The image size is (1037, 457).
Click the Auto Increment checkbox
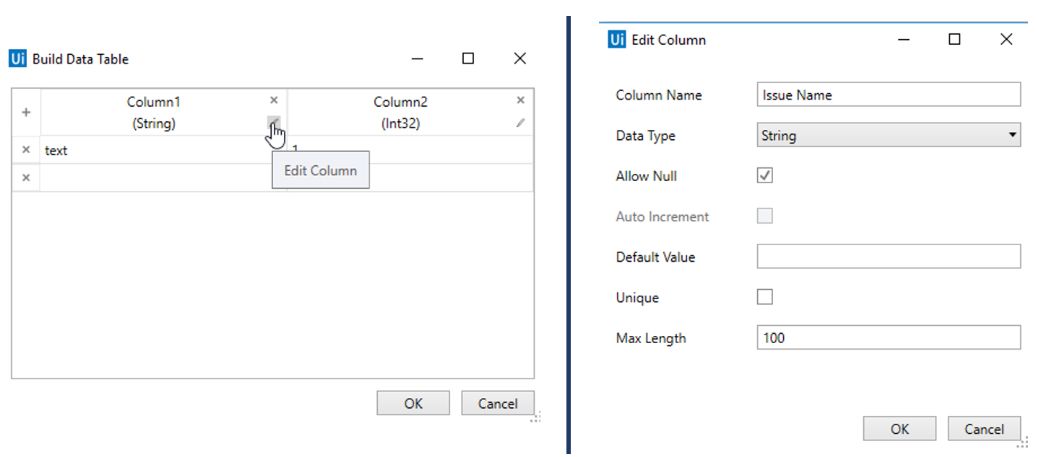765,216
